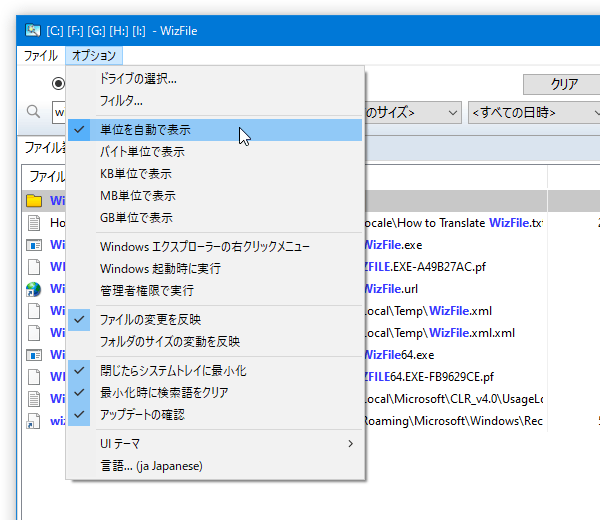Image resolution: width=600 pixels, height=520 pixels.
Task: Enable 管理者権限で実行 option
Action: (215, 291)
